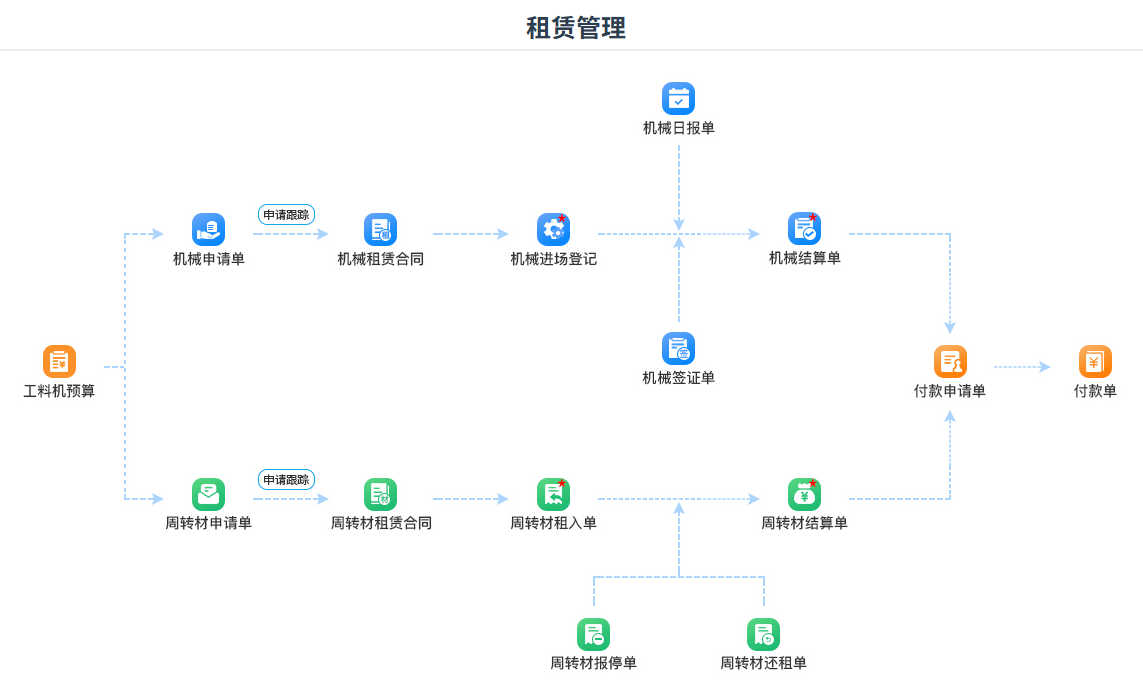Open the 周转材结算单 money bag icon
The height and width of the screenshot is (686, 1143).
click(805, 494)
